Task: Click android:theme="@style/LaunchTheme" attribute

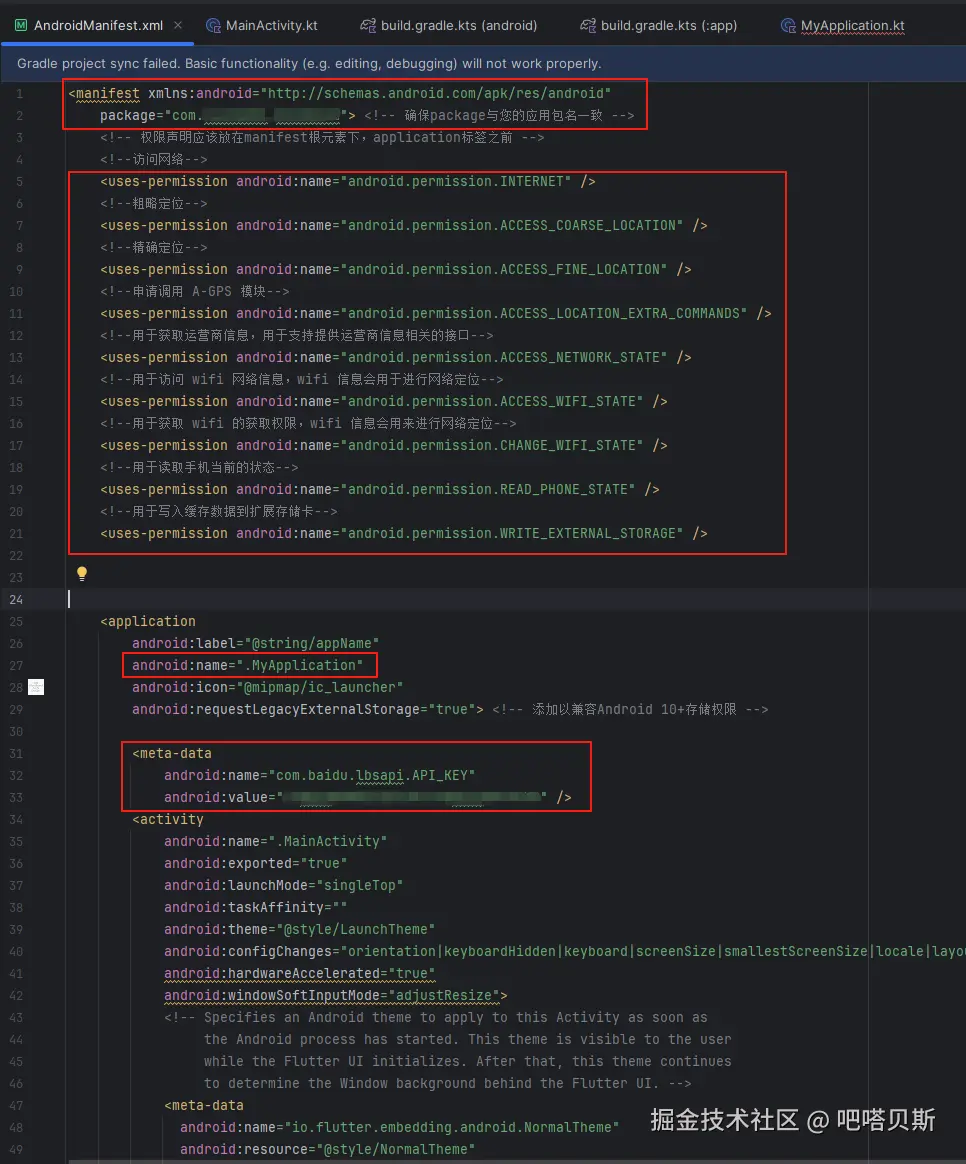Action: point(299,929)
